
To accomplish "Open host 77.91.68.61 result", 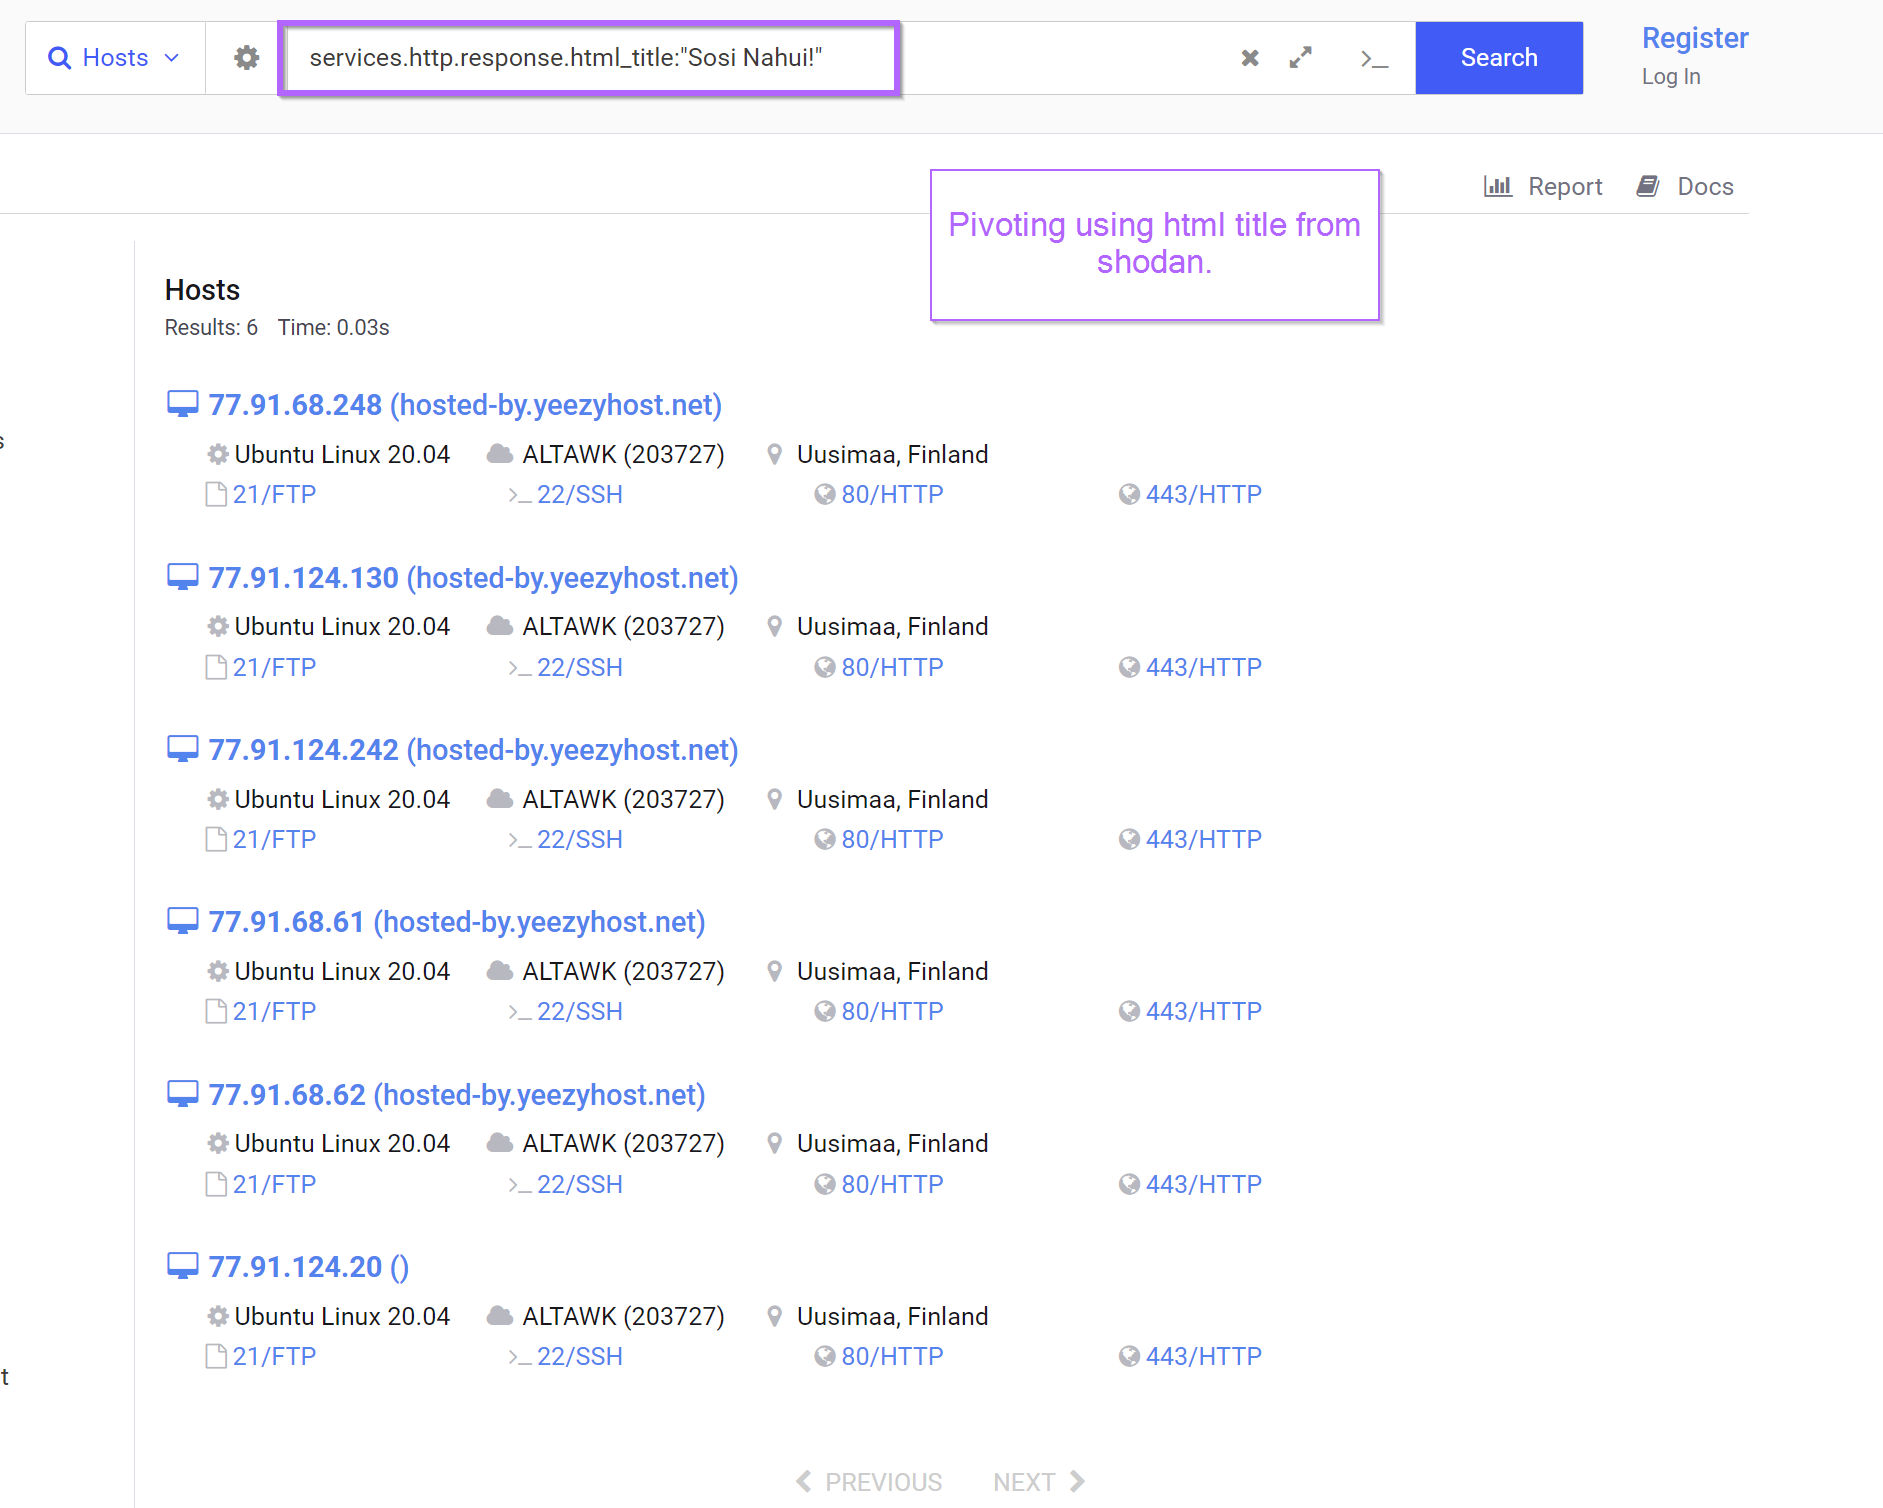I will (x=457, y=922).
